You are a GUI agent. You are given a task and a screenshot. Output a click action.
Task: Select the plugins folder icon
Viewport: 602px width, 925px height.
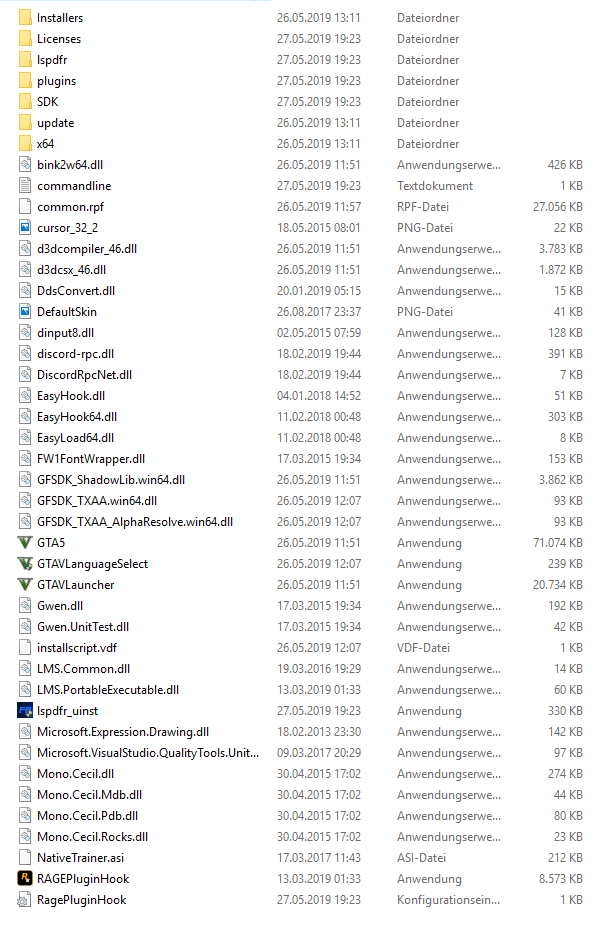[x=25, y=81]
